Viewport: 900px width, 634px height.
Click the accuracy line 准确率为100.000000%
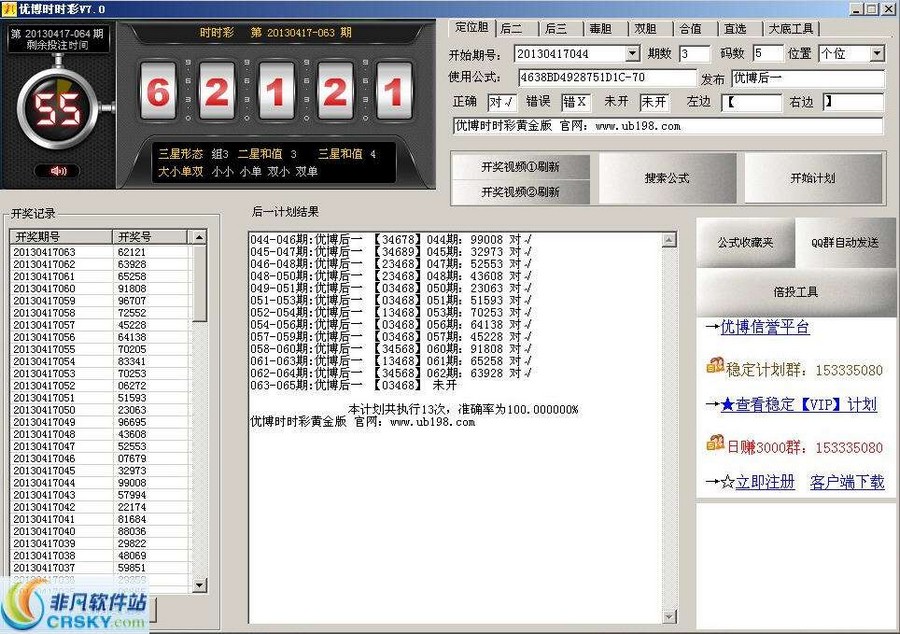463,410
